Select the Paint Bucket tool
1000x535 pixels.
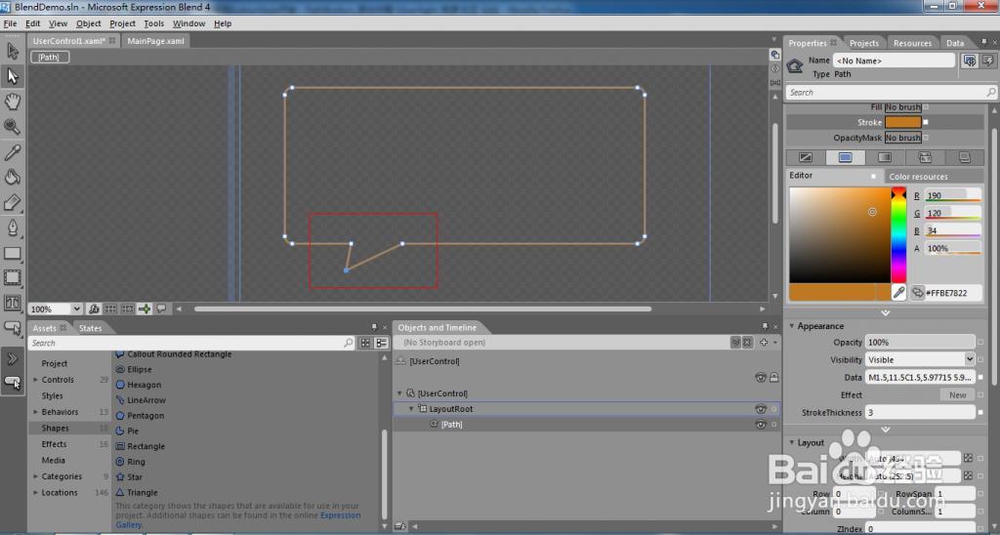point(12,177)
